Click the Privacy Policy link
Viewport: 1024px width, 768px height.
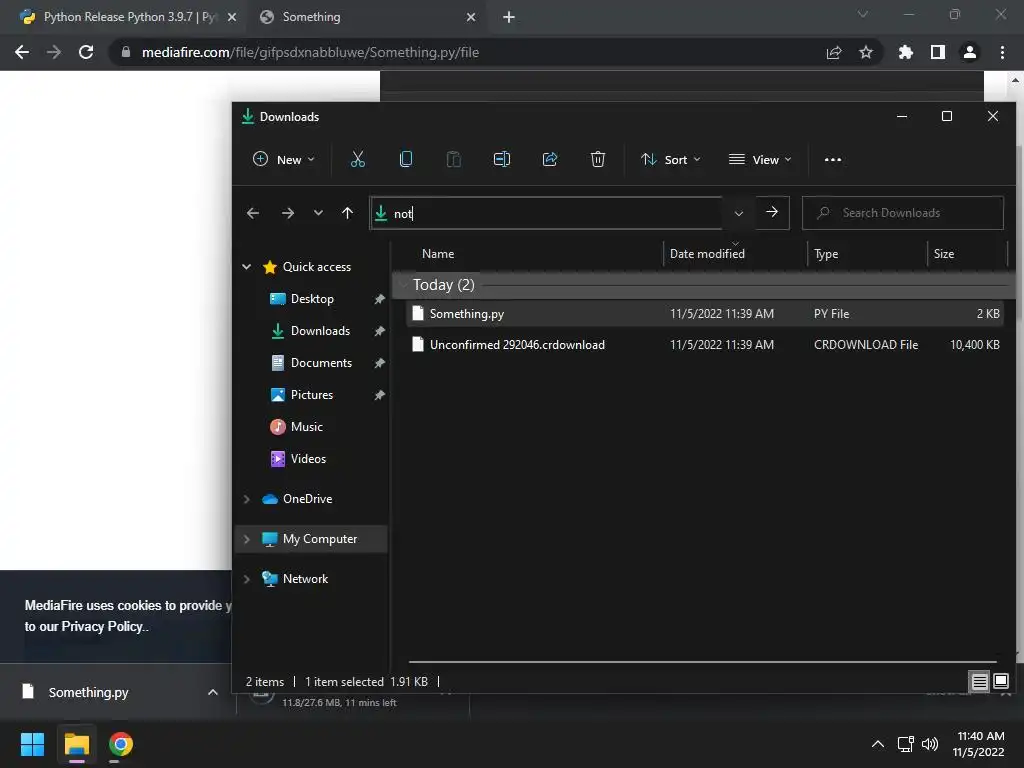pos(102,627)
